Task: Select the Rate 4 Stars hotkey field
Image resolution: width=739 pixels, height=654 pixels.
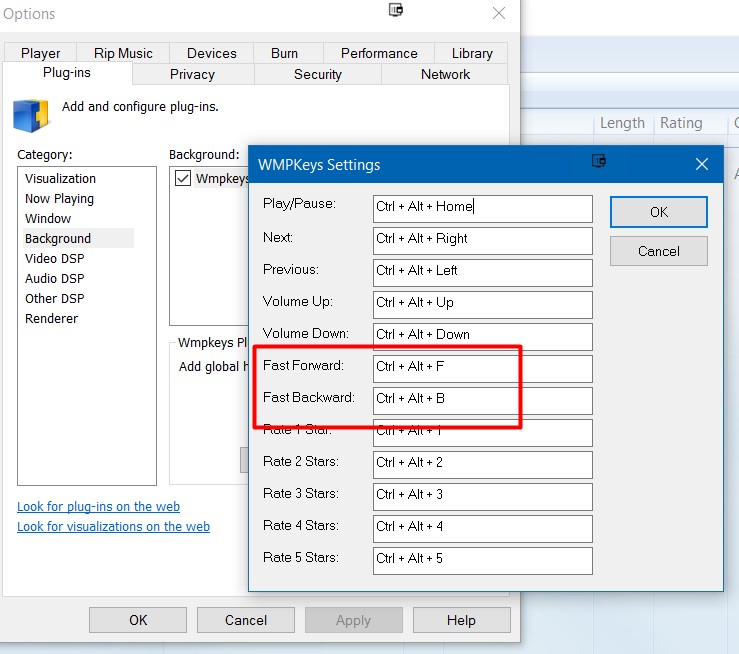Action: (x=483, y=529)
